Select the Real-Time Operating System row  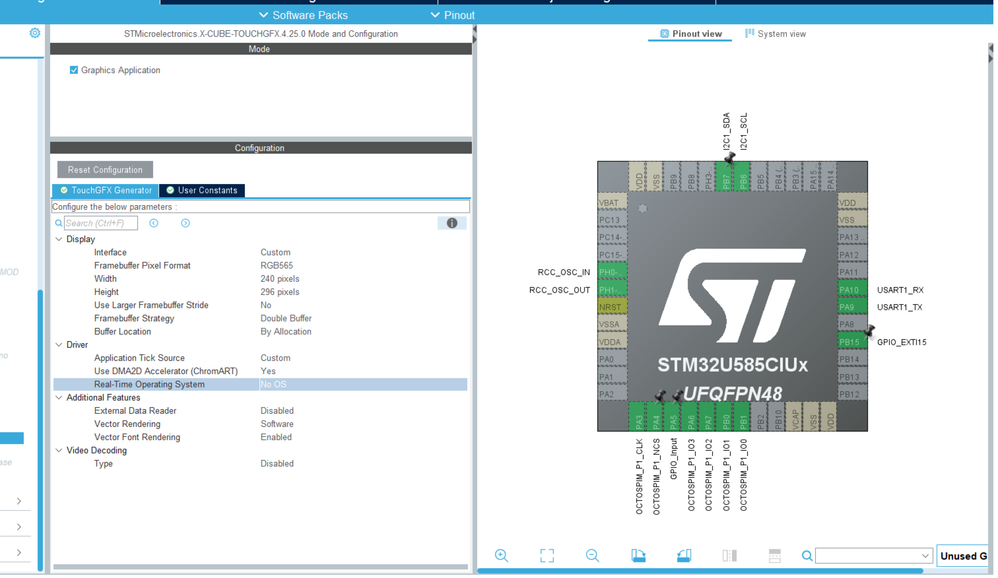(x=260, y=384)
